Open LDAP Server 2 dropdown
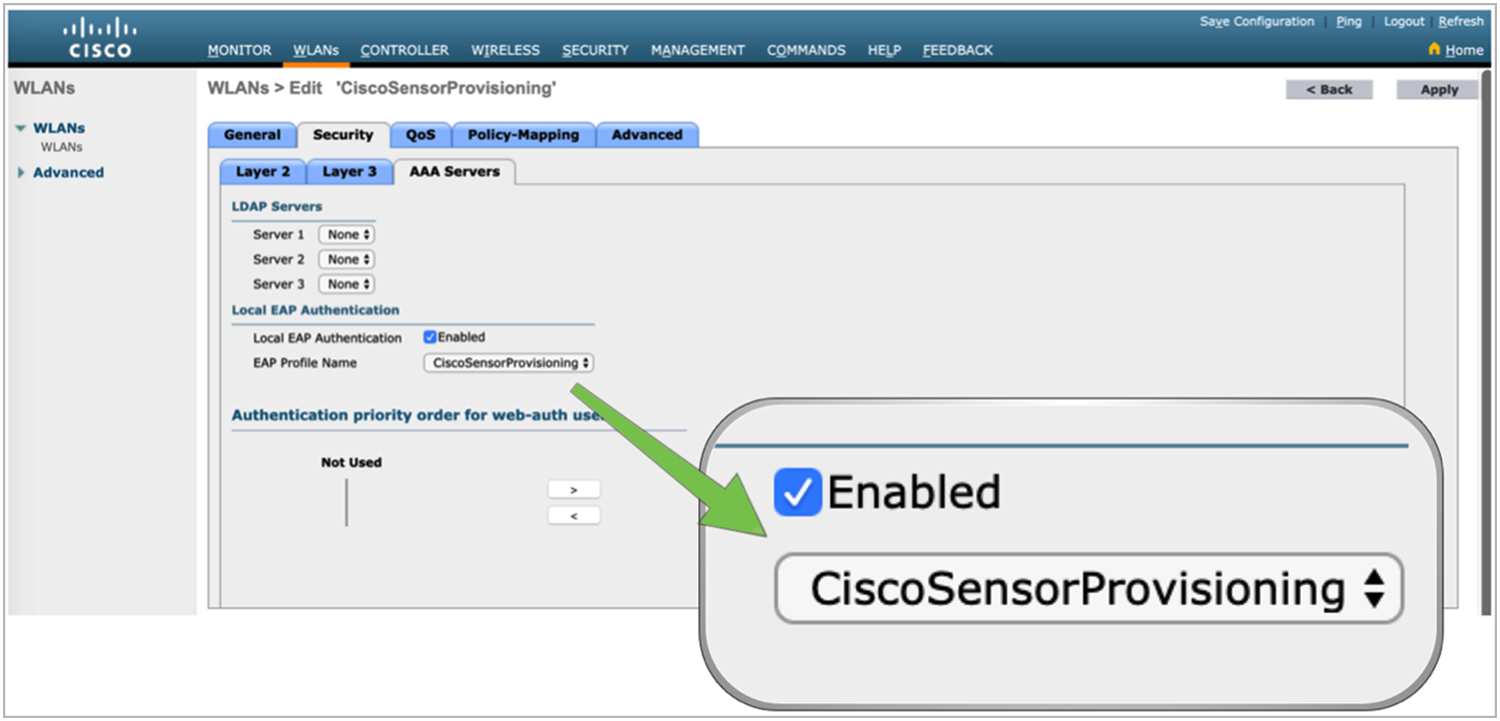The image size is (1500, 721). tap(346, 259)
